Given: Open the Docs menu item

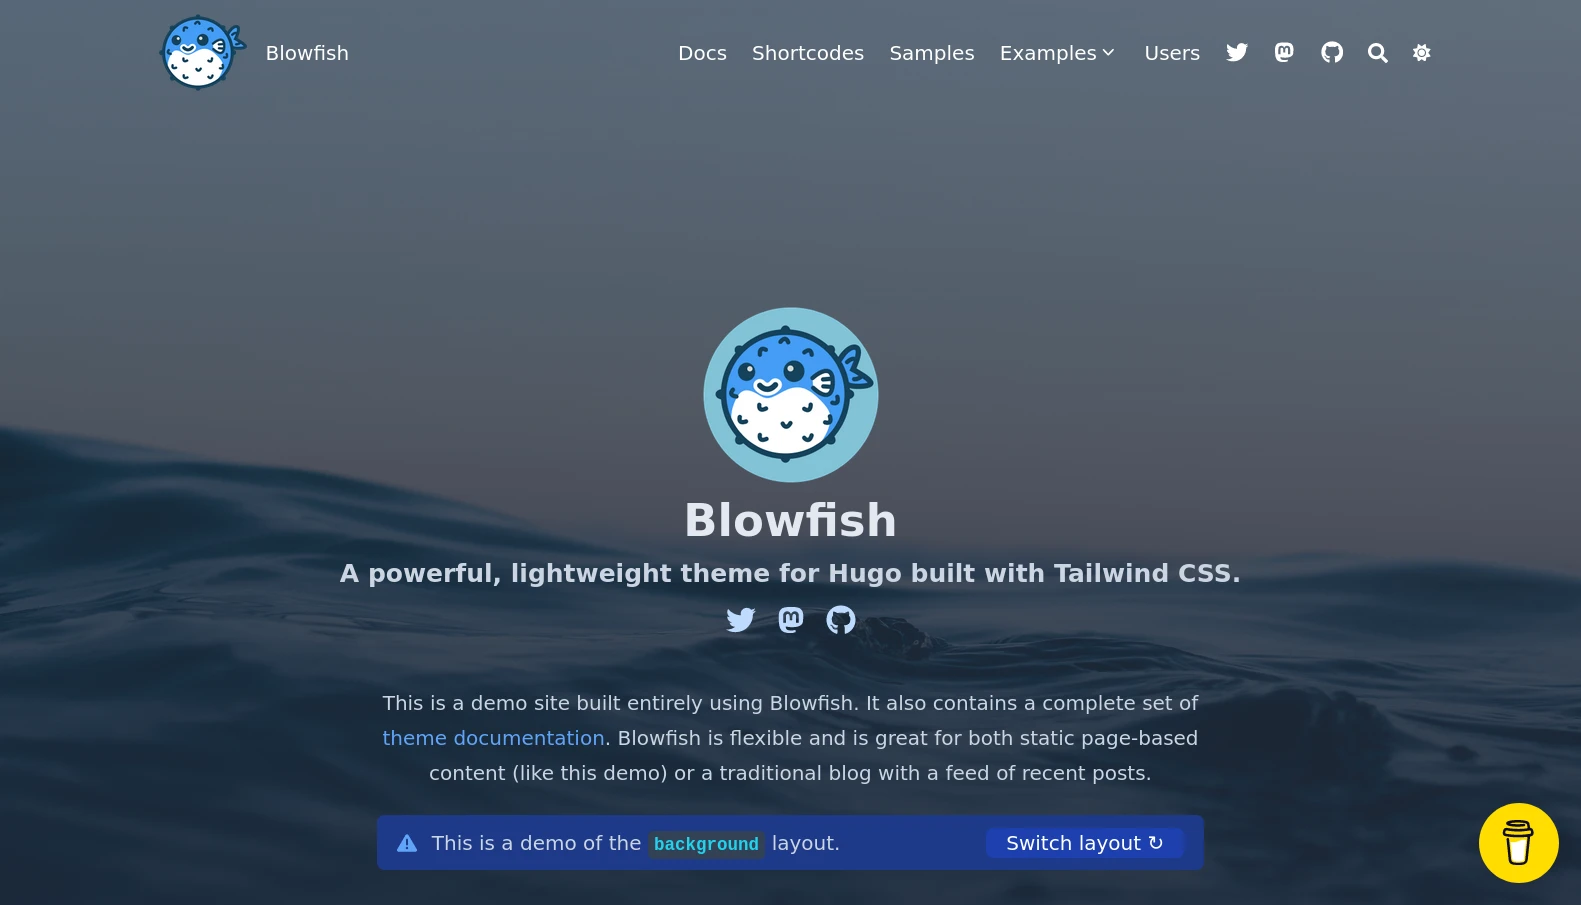Looking at the screenshot, I should tap(702, 53).
